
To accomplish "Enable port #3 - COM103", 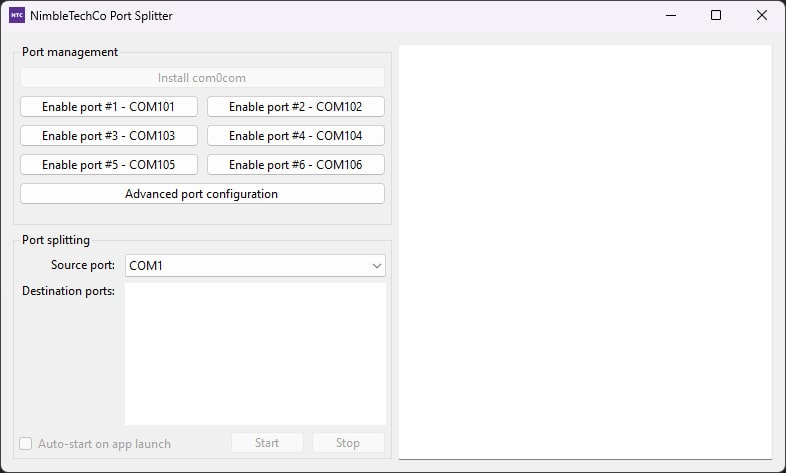I will (x=109, y=136).
